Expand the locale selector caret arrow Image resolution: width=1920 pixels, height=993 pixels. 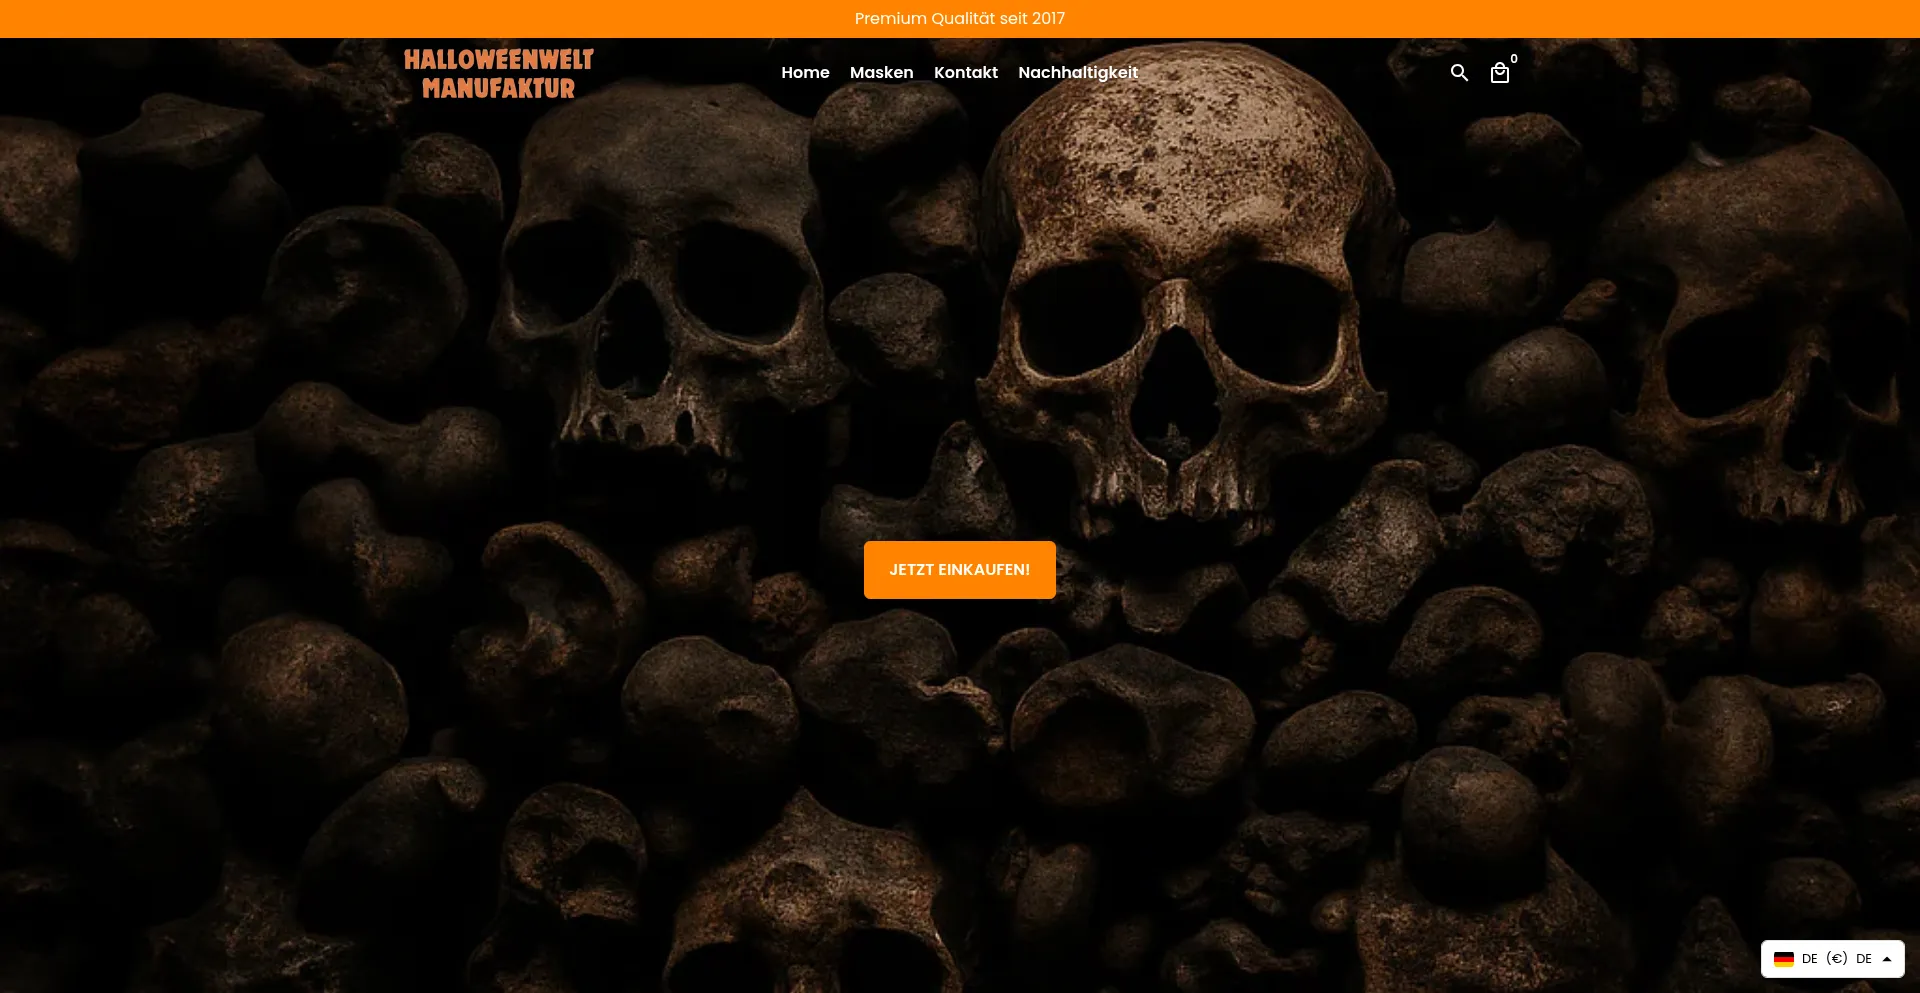point(1887,959)
